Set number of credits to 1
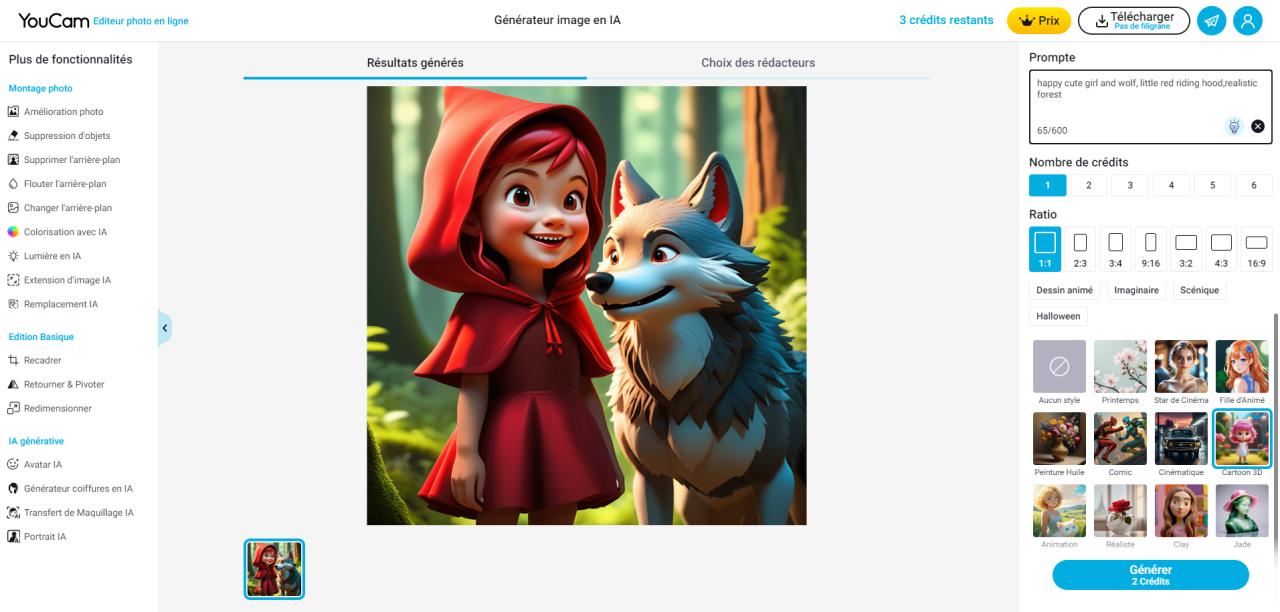Screen dimensions: 1280x612 (1048, 185)
